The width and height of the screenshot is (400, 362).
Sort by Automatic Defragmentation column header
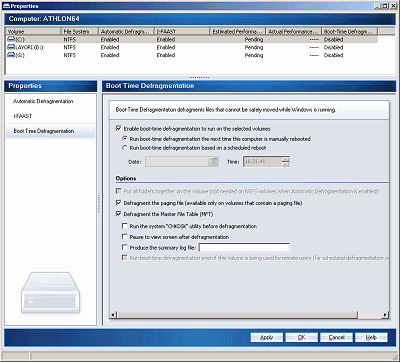(x=127, y=31)
